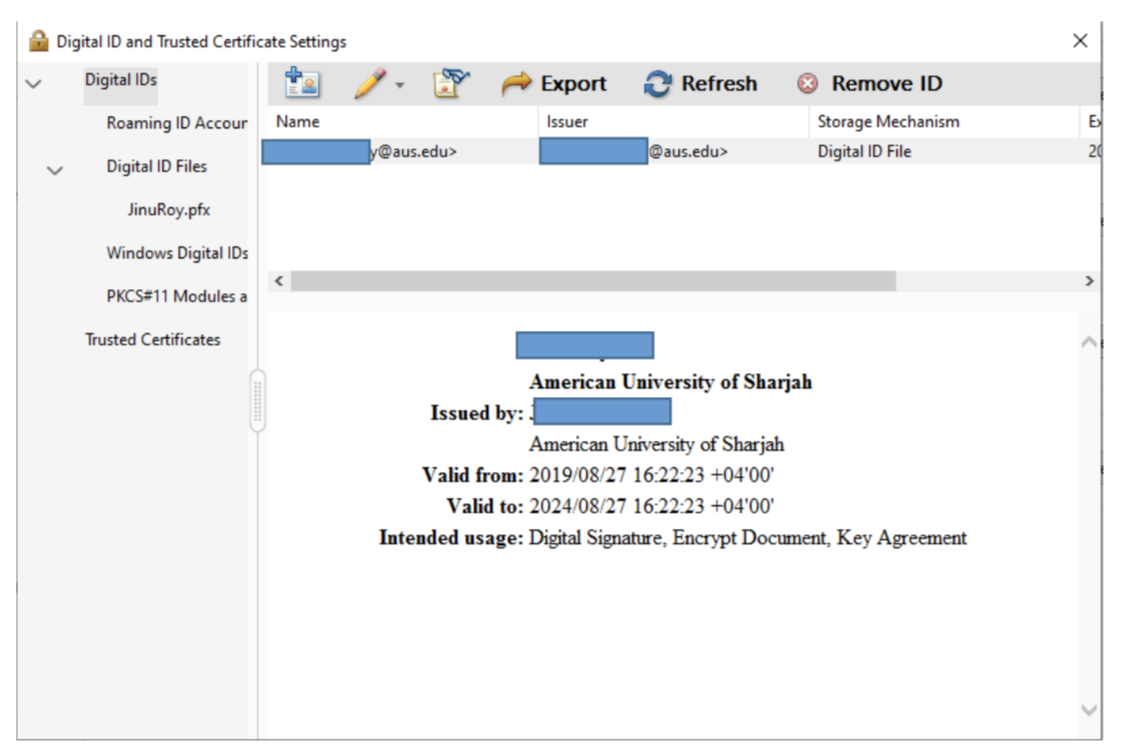Select PKCS#11 Modules tree item
1124x756 pixels.
click(x=176, y=296)
